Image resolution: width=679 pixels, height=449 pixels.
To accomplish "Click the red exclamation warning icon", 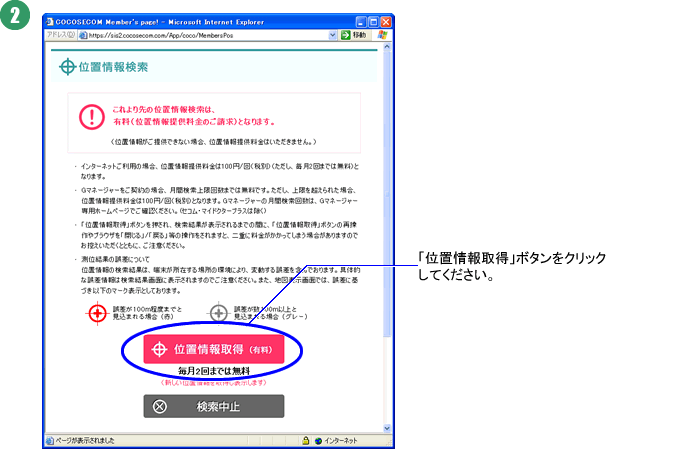I will click(x=92, y=117).
